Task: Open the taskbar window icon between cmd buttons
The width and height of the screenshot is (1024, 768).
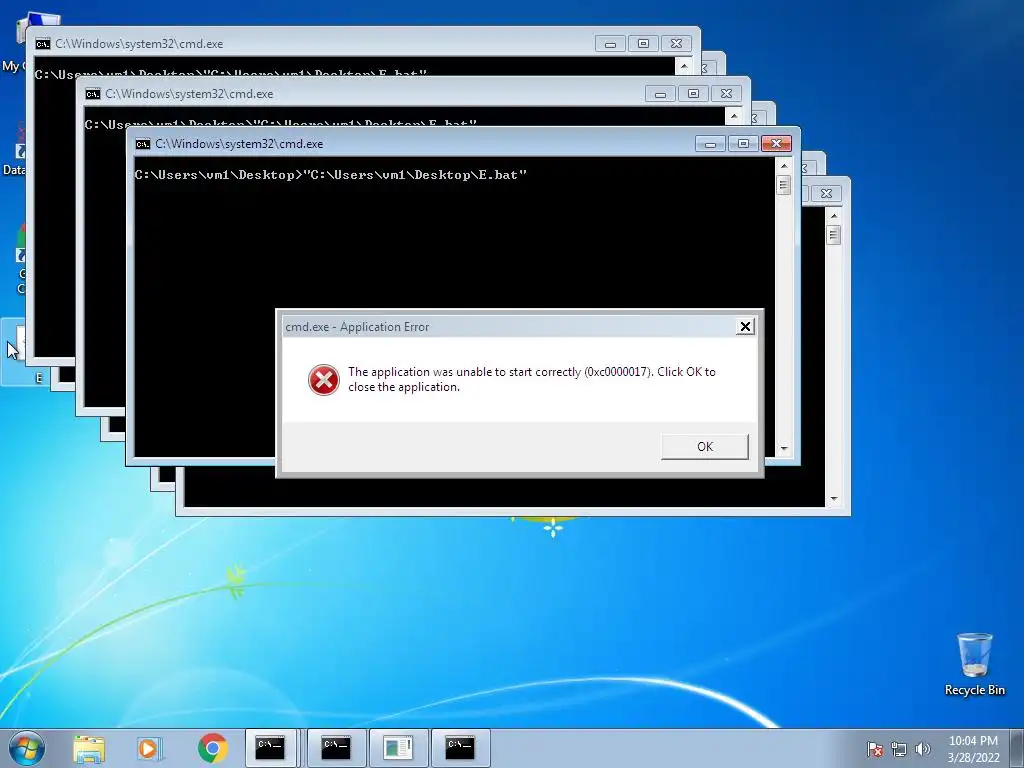Action: [x=398, y=748]
